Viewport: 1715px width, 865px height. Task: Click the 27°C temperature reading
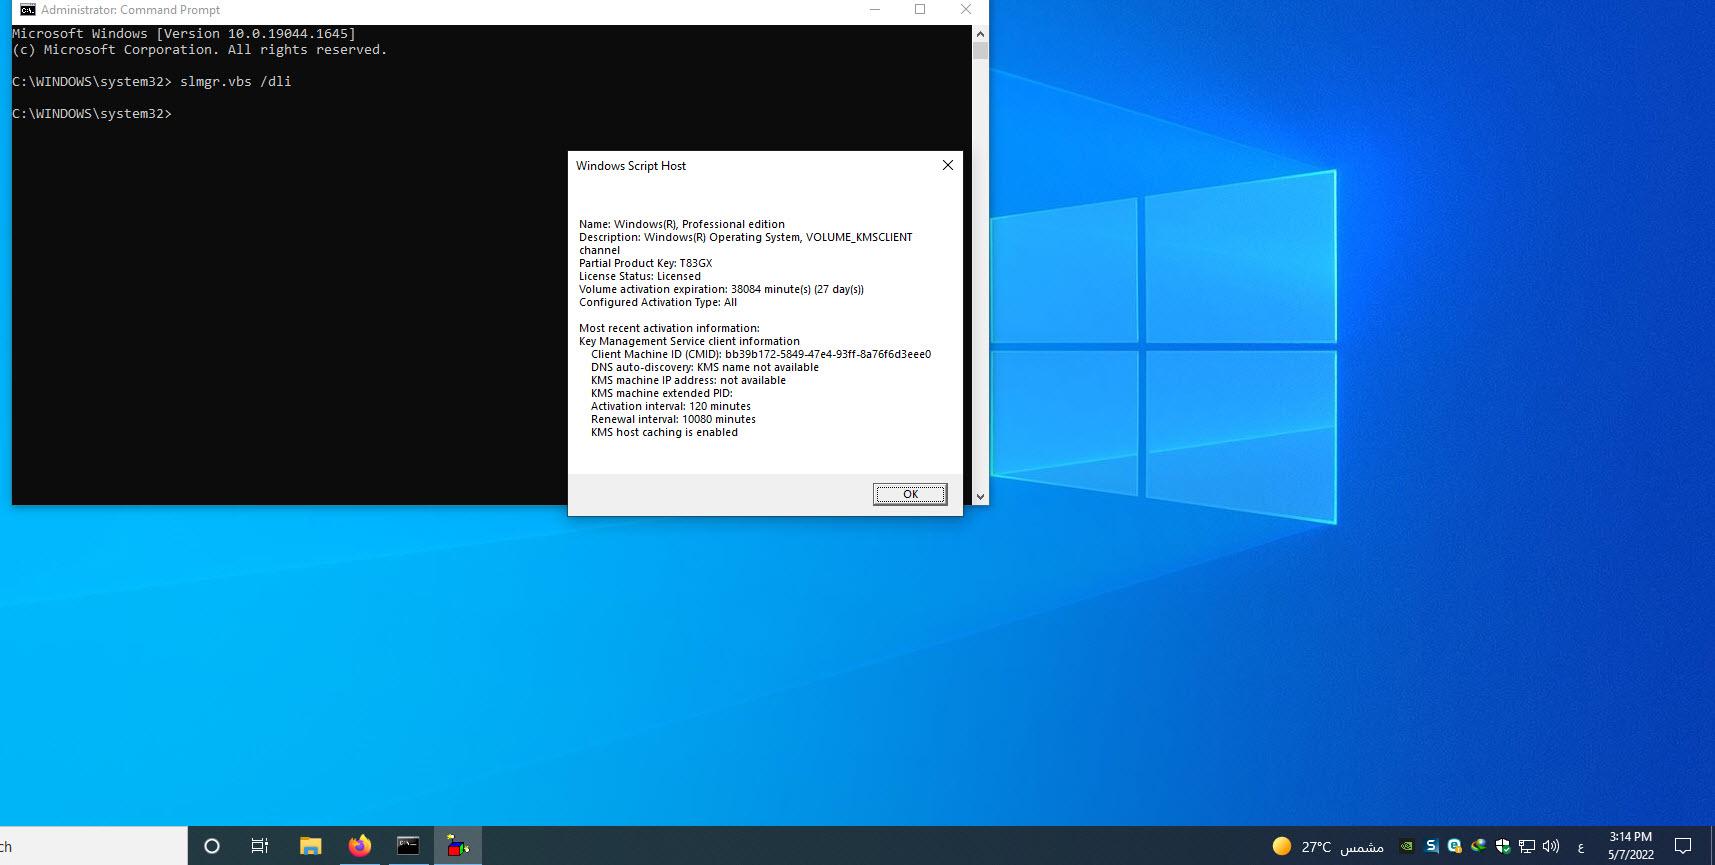(x=1316, y=847)
